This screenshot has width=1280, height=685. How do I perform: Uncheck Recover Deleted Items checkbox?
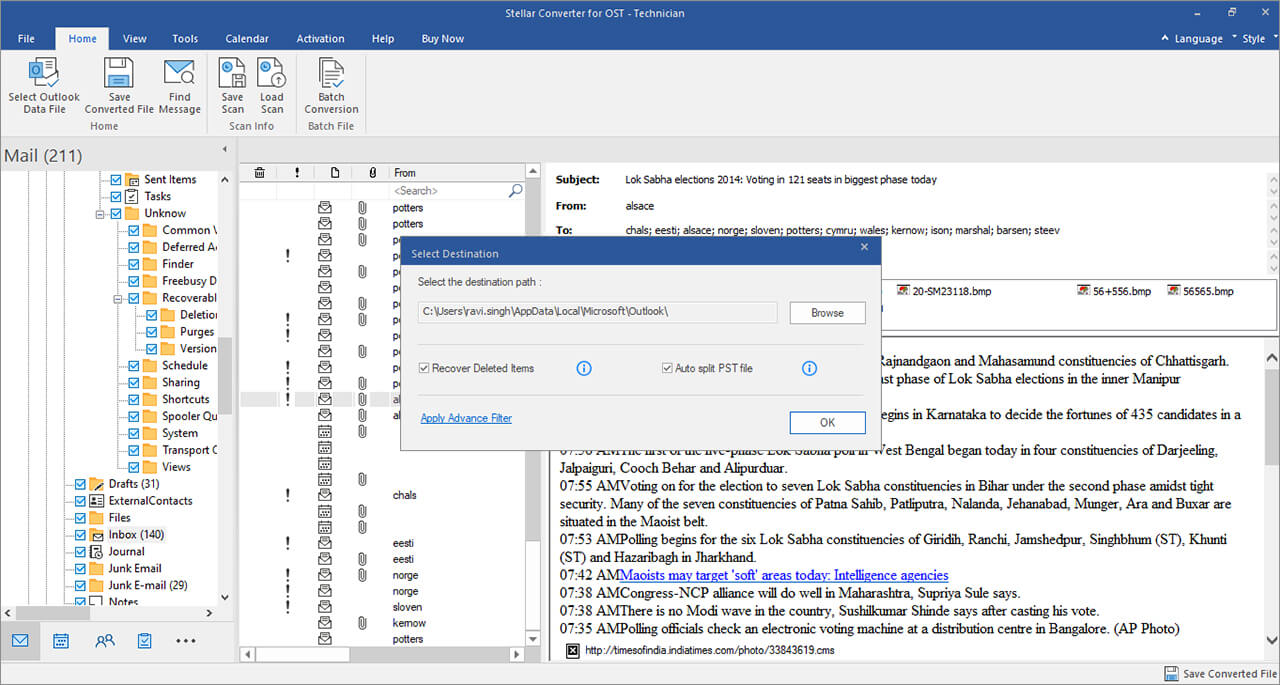tap(425, 369)
